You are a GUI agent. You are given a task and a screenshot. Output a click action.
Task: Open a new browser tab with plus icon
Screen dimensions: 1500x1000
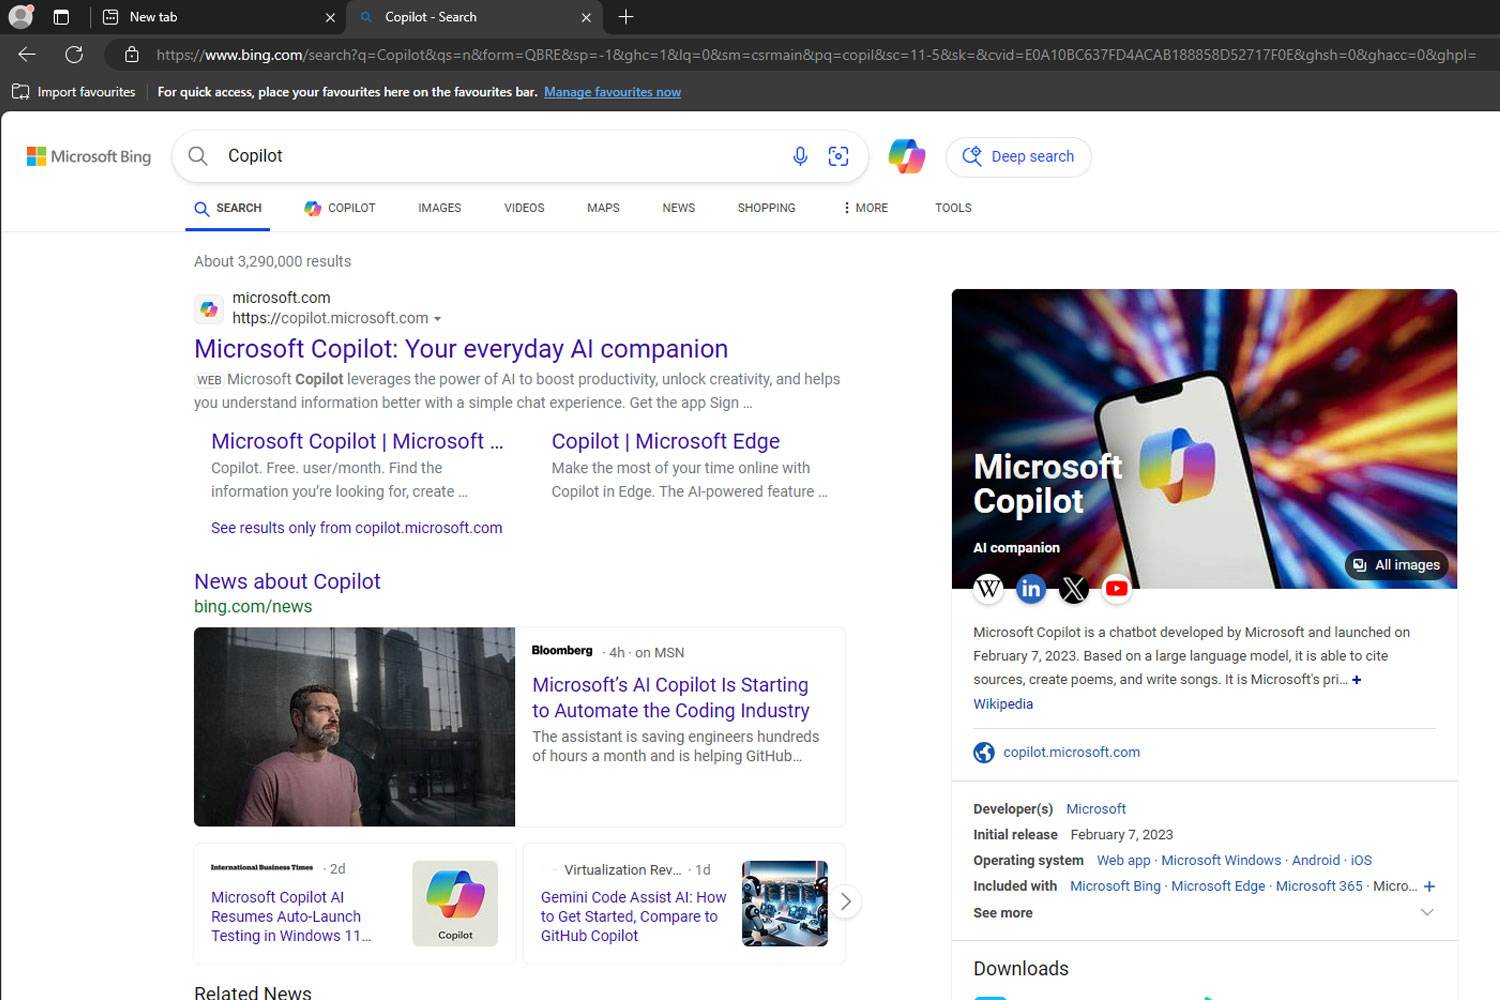(626, 17)
